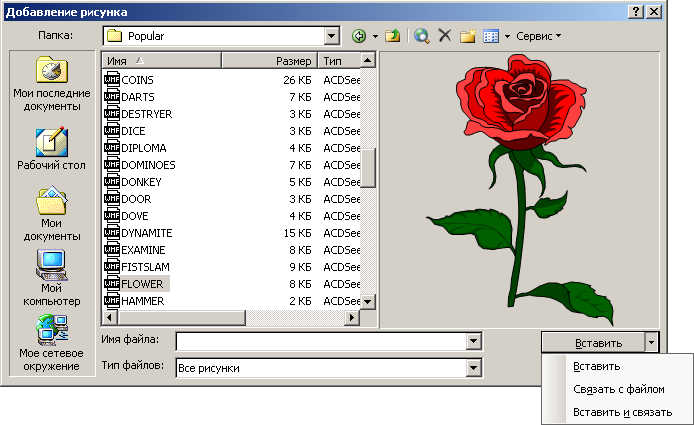Create a new folder with toolbar icon
Image resolution: width=694 pixels, height=425 pixels.
click(467, 36)
